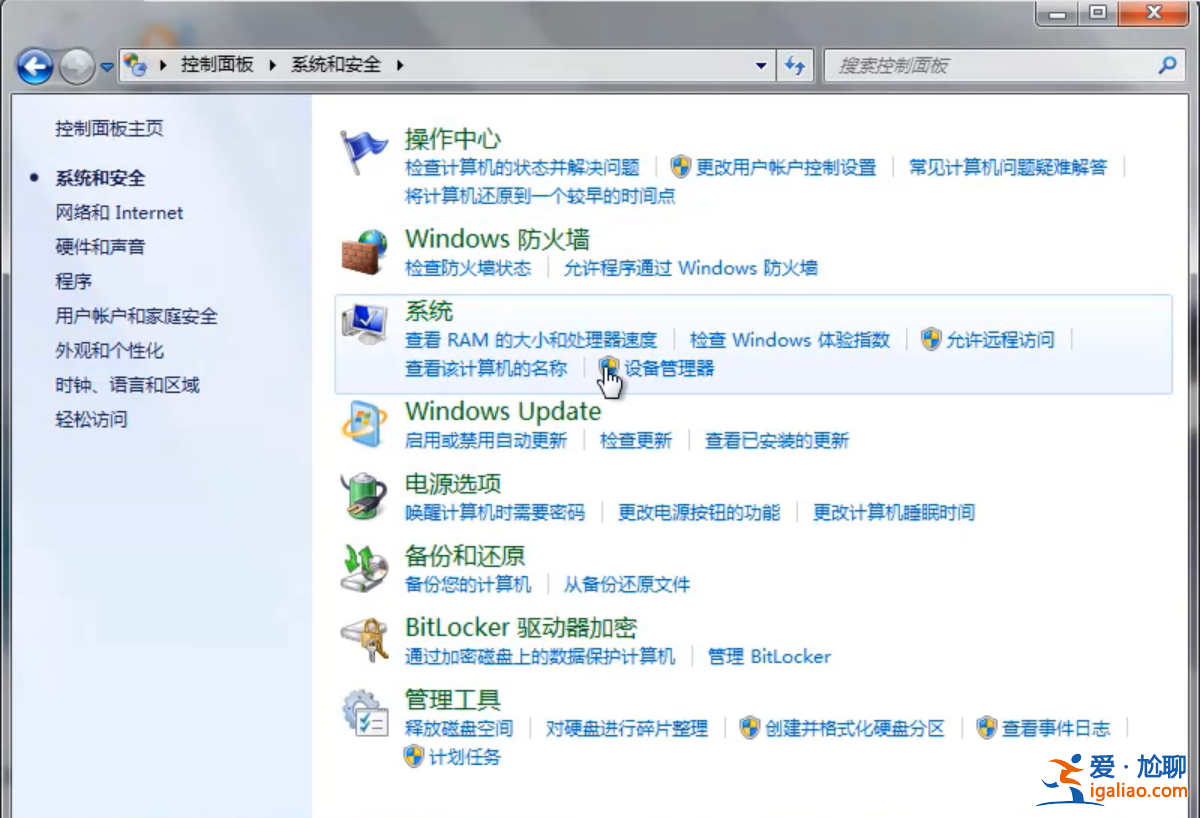Click the 备份和还原 icon

tap(363, 567)
